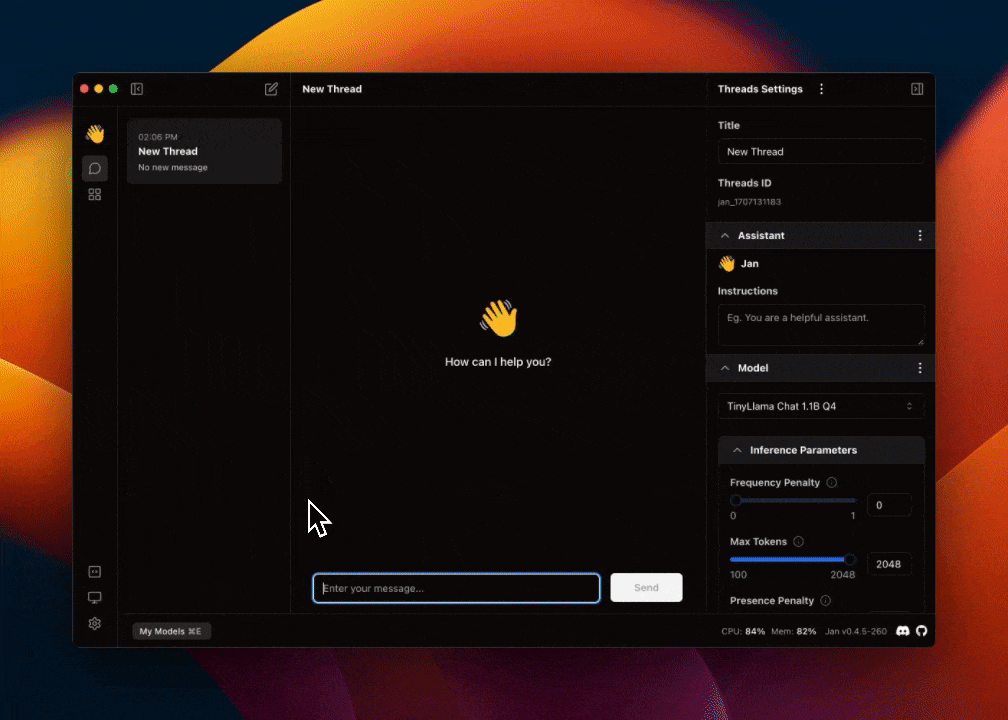
Task: Collapse the left sidebar panel
Action: (137, 89)
